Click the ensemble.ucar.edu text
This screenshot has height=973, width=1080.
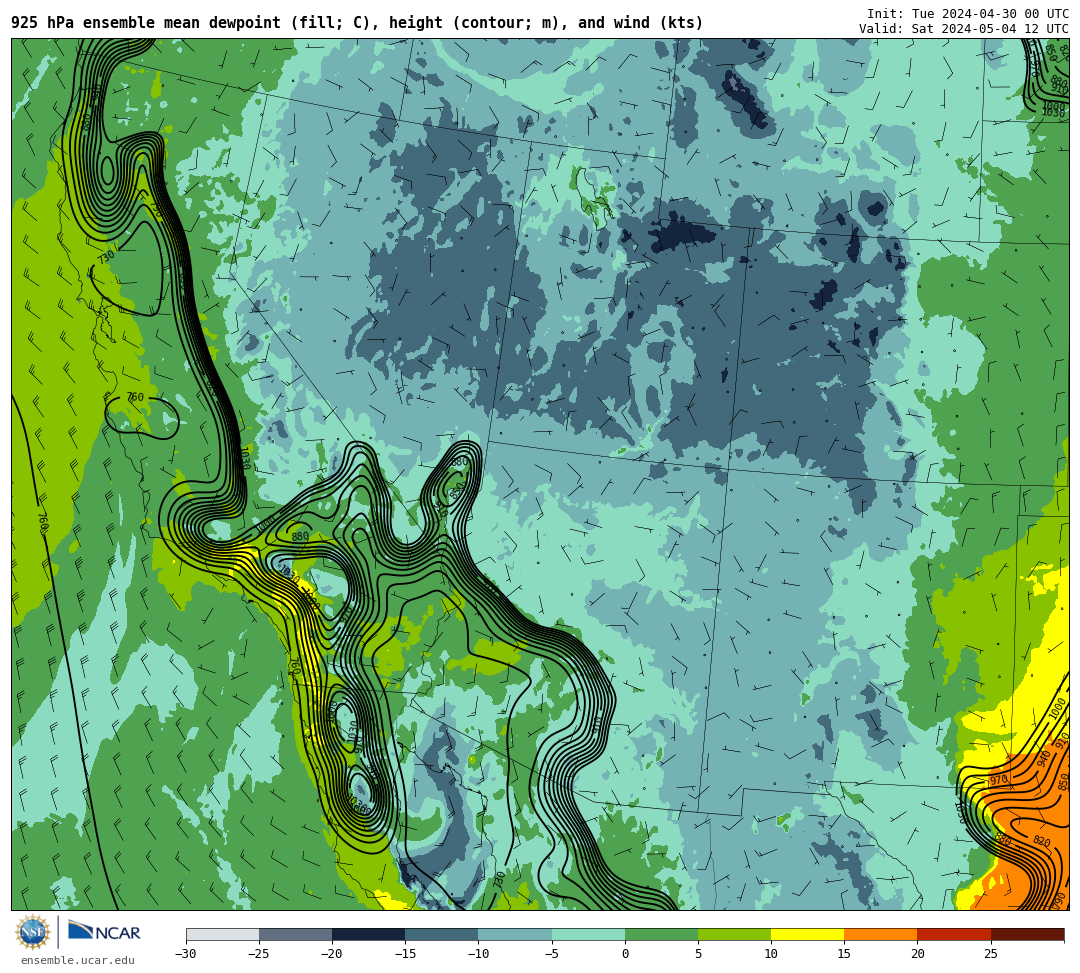(77, 960)
